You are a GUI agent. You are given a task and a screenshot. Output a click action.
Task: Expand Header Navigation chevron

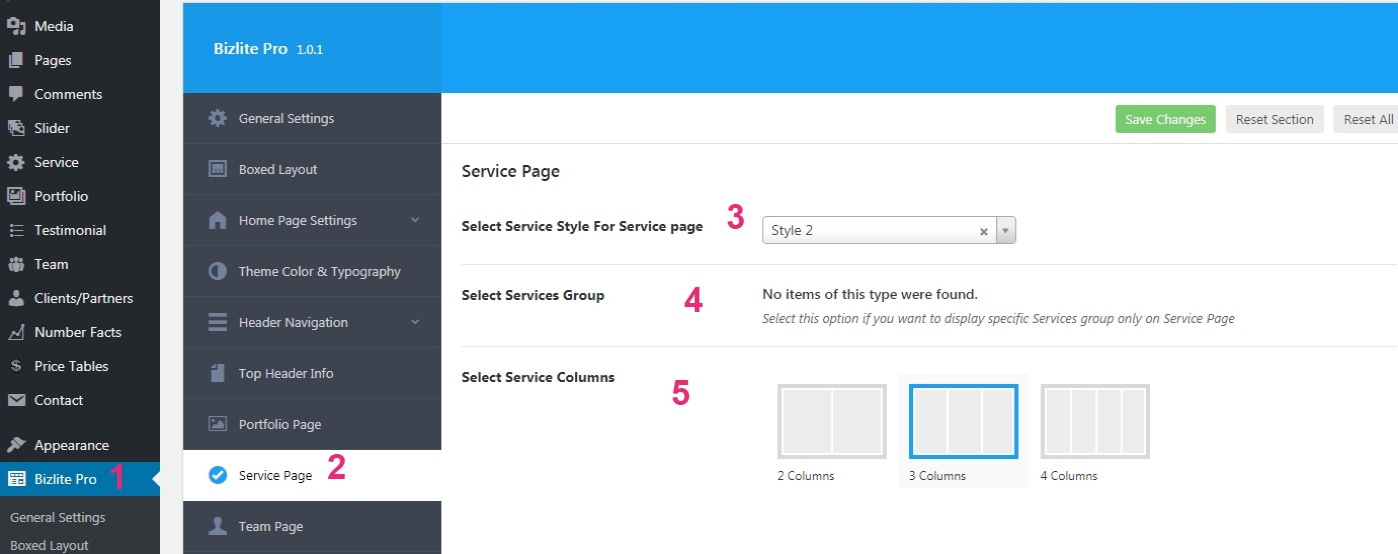(415, 322)
